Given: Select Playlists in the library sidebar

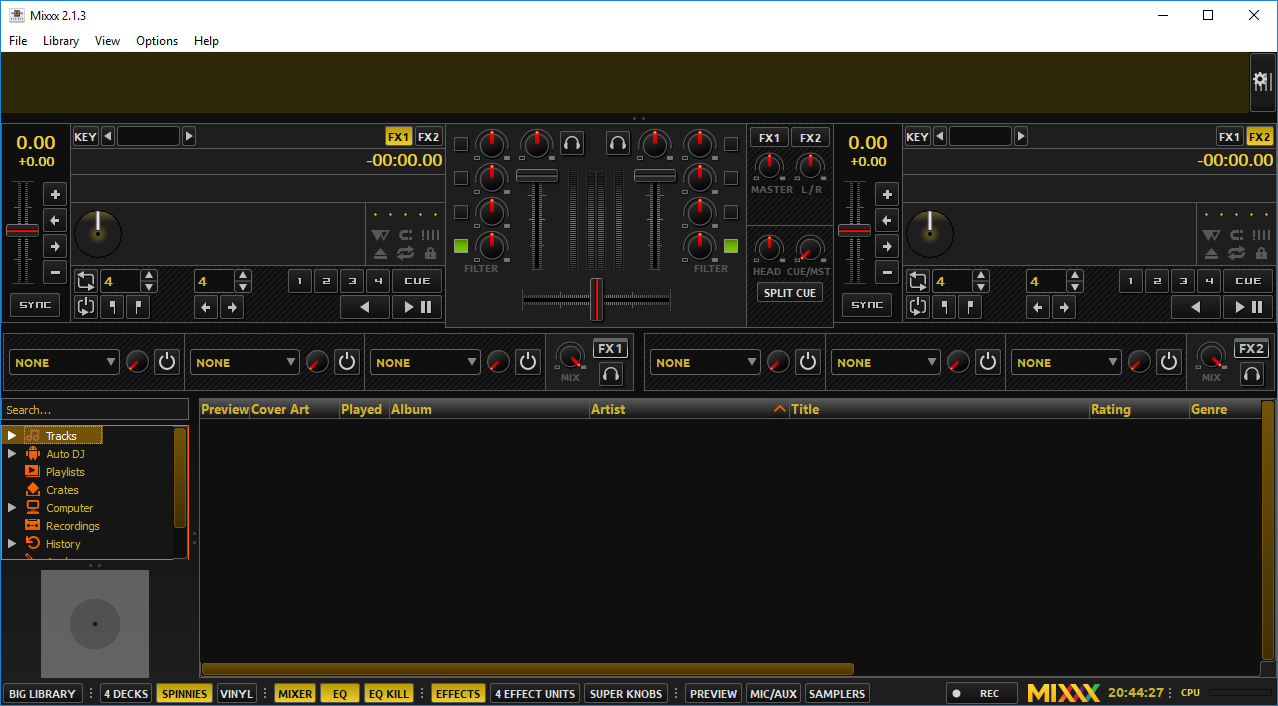Looking at the screenshot, I should click(x=65, y=472).
